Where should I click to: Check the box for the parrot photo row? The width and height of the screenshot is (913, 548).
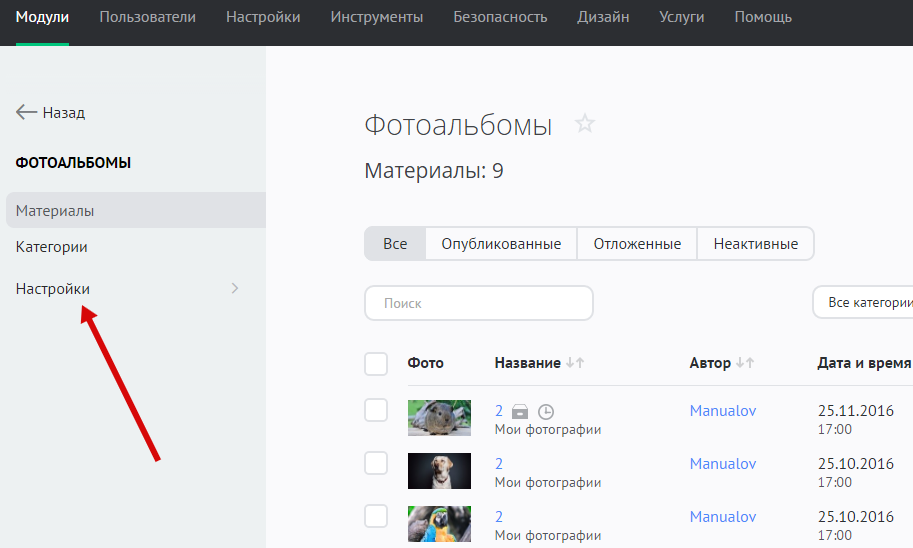click(x=376, y=516)
